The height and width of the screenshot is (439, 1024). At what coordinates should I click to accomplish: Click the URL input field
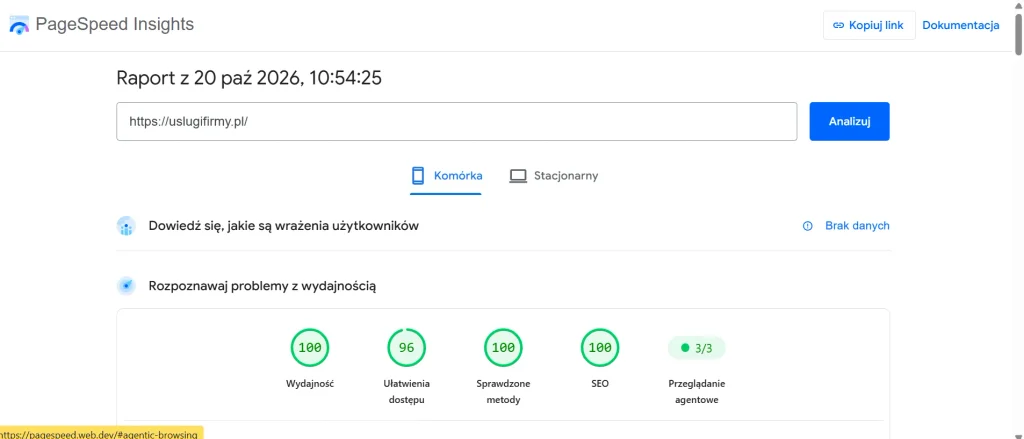coord(456,122)
